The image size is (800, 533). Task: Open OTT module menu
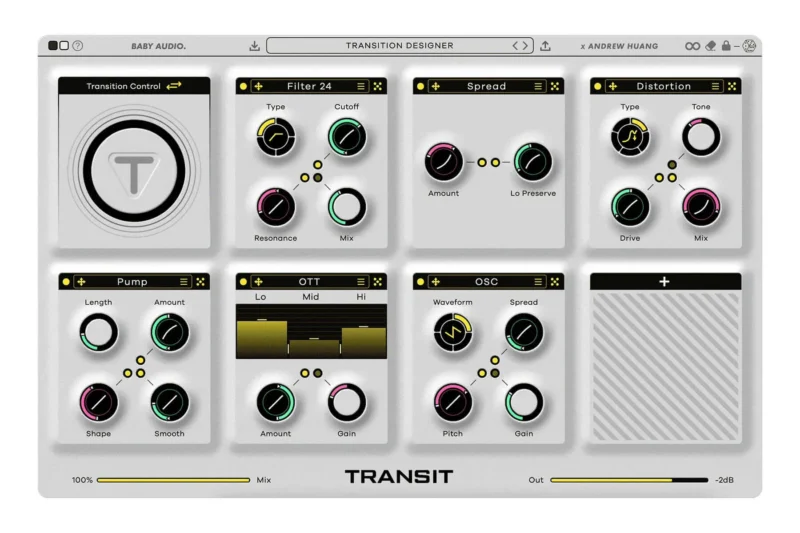361,282
